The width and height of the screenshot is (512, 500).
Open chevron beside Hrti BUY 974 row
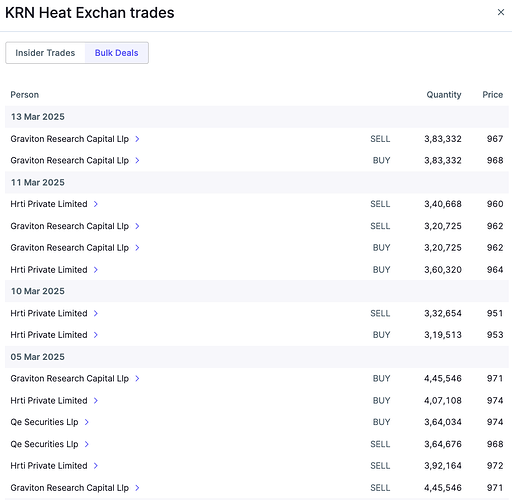(x=96, y=400)
